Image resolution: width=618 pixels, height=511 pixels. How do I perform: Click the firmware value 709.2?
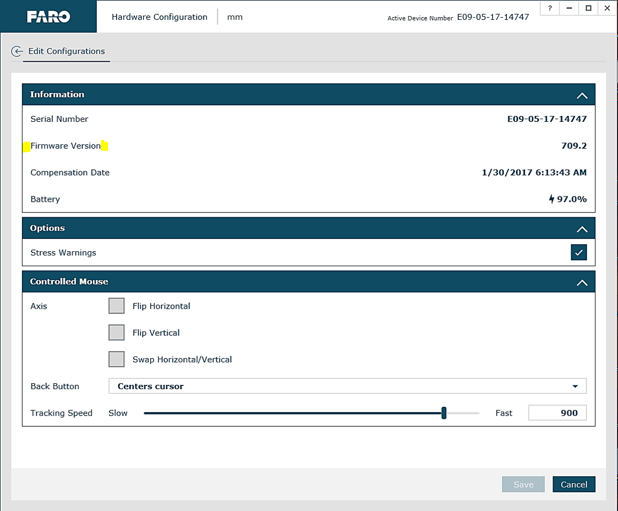(574, 146)
